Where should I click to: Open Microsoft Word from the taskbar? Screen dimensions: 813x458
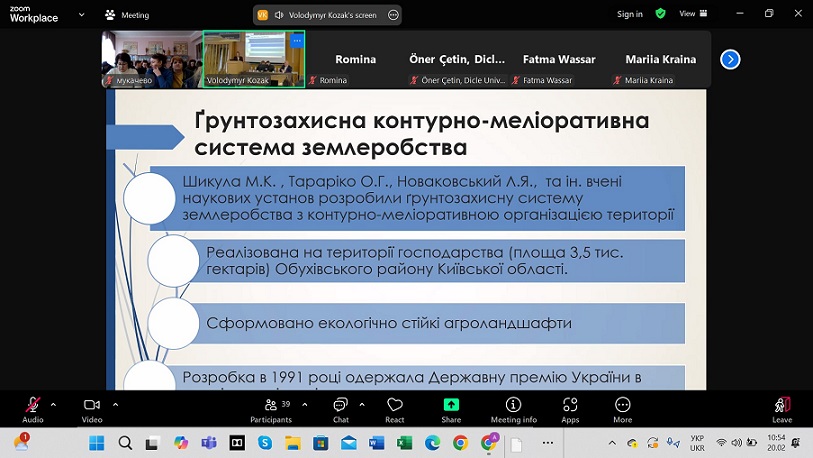tap(376, 443)
